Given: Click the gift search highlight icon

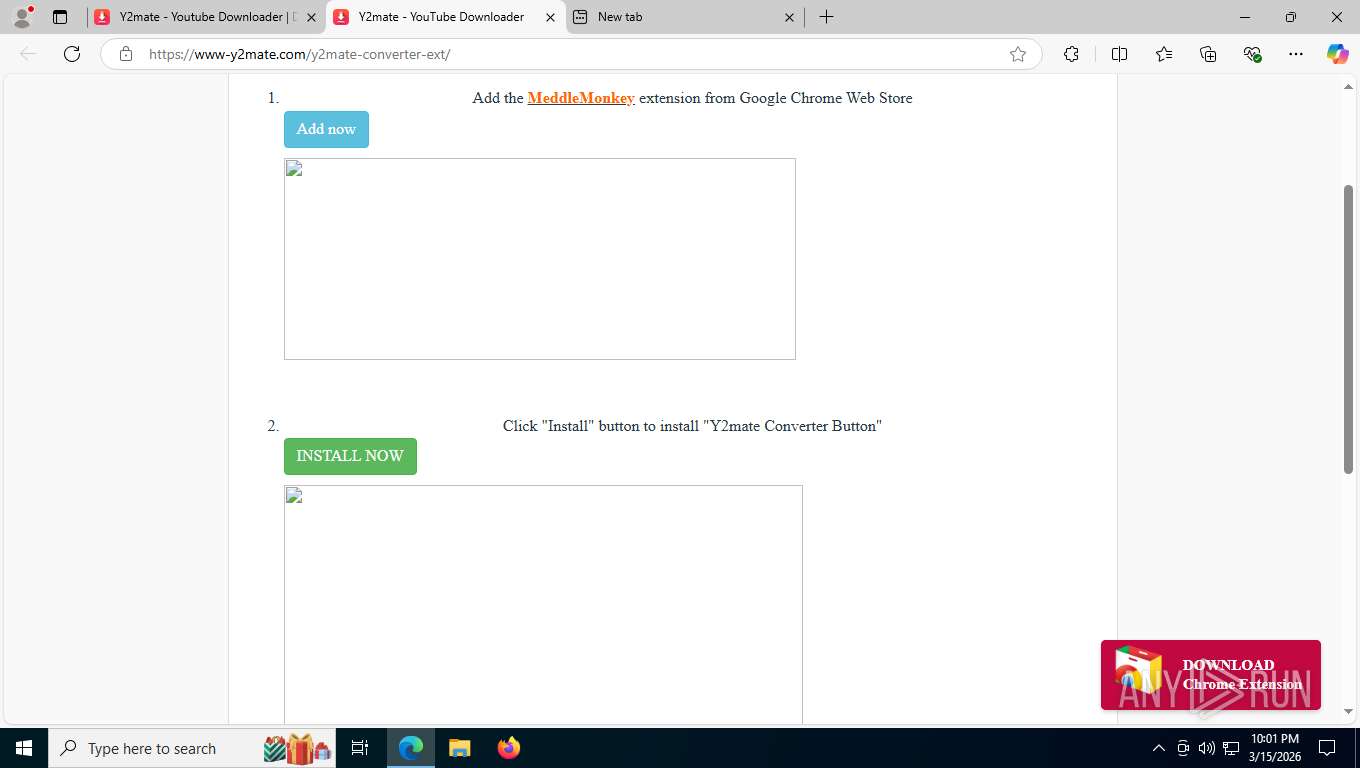Looking at the screenshot, I should (297, 748).
